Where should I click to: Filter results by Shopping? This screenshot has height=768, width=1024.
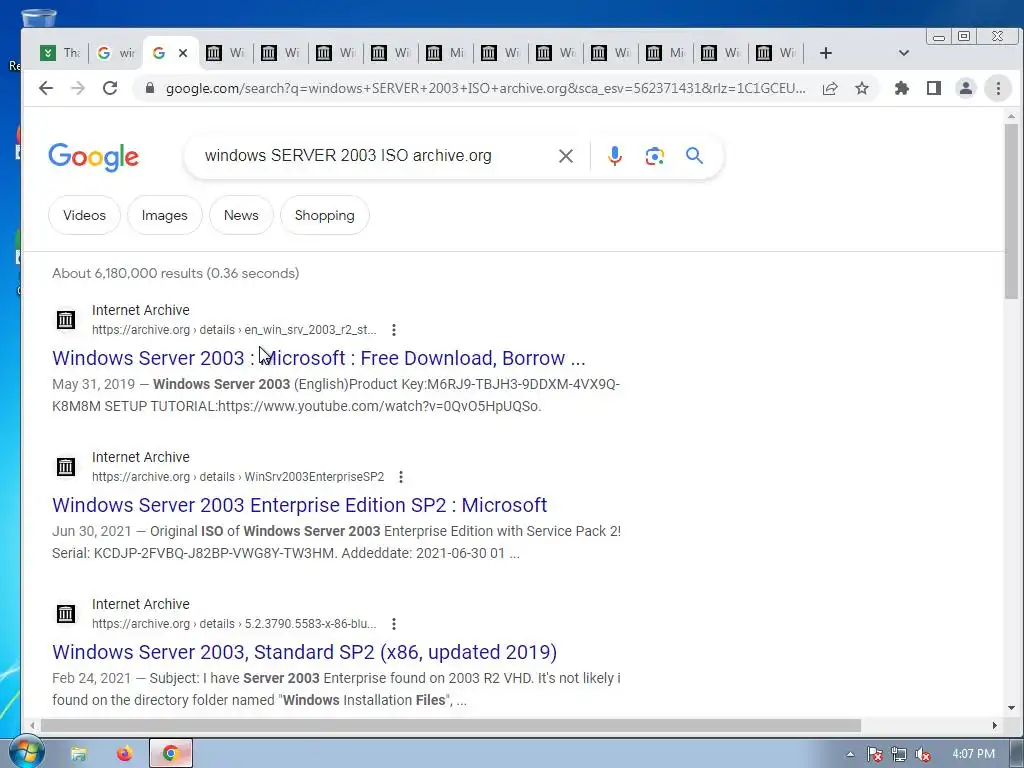pyautogui.click(x=325, y=215)
